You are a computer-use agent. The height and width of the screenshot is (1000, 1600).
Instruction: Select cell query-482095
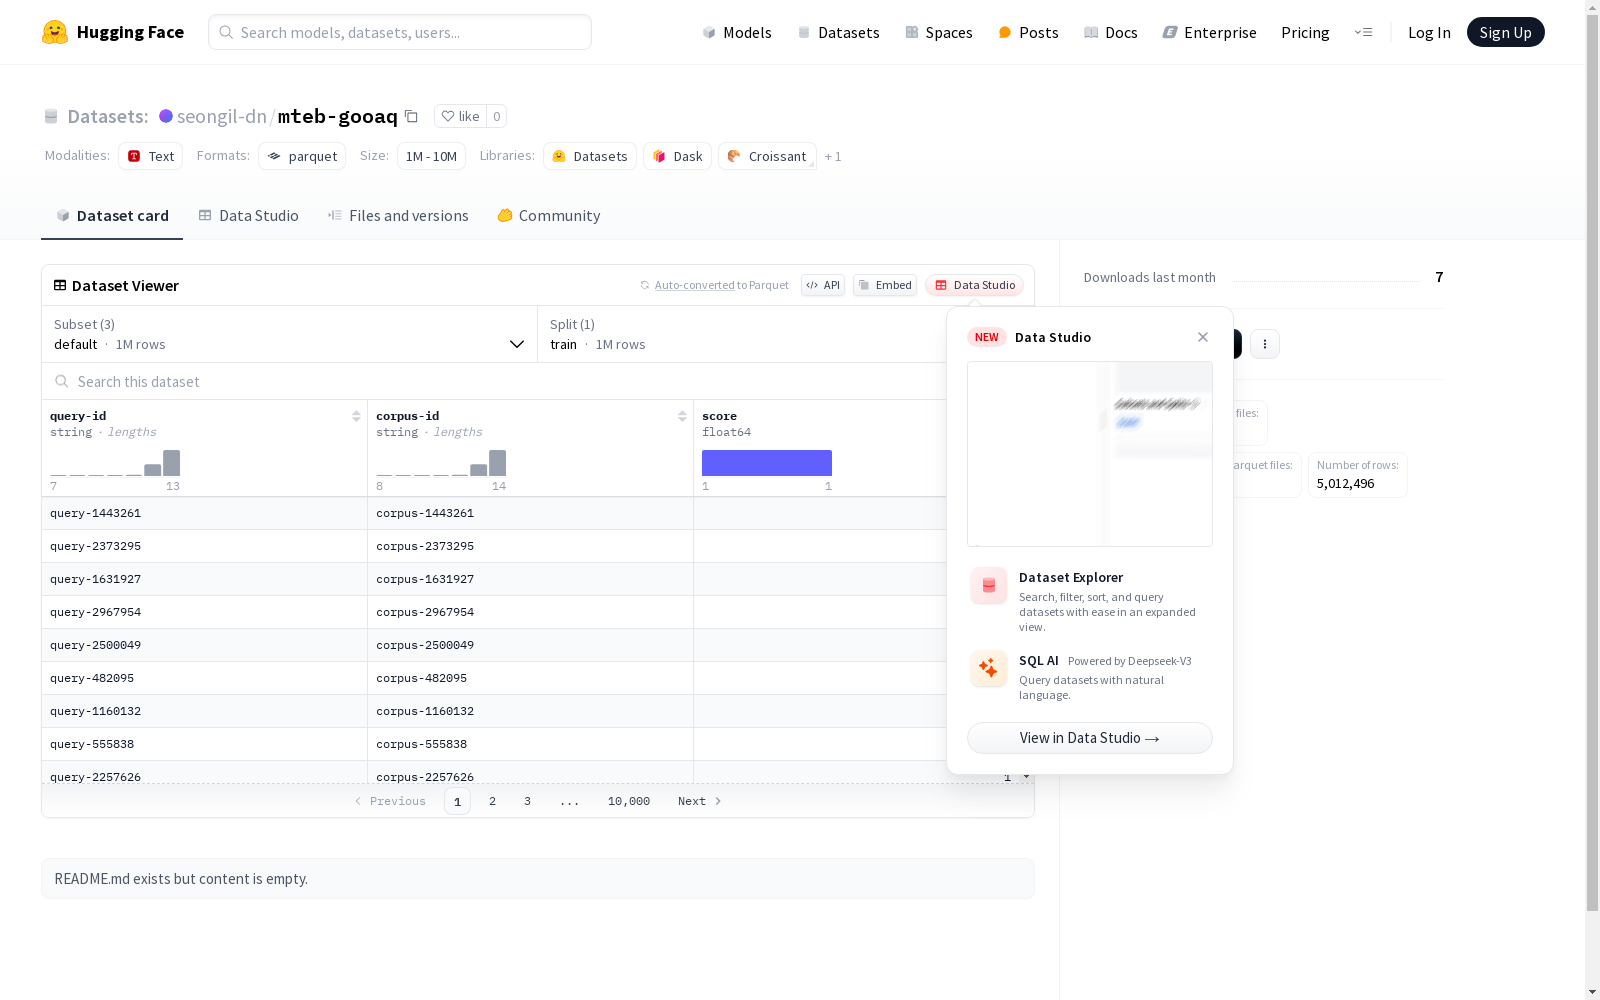pyautogui.click(x=204, y=678)
